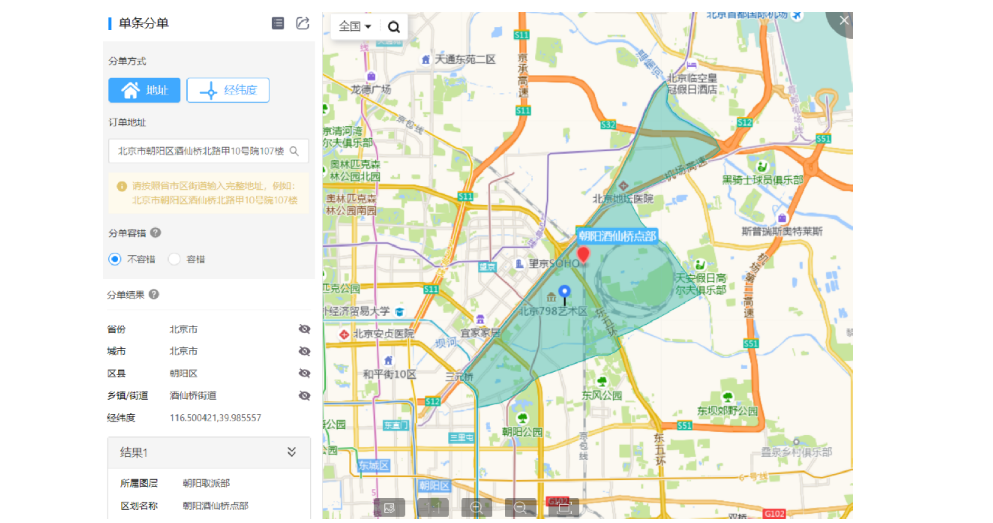Viewport: 993px width, 523px height.
Task: Click the fullscreen icon in bottom map toolbar
Action: (x=563, y=508)
